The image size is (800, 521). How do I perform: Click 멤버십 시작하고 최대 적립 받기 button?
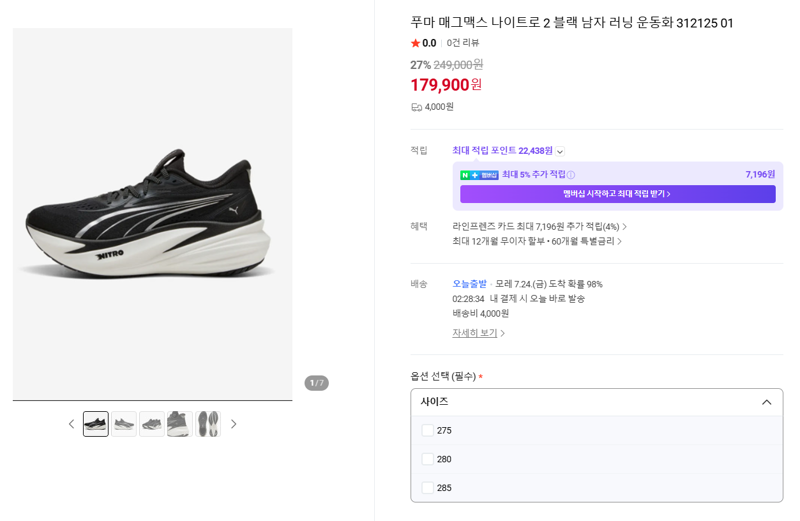click(x=617, y=194)
